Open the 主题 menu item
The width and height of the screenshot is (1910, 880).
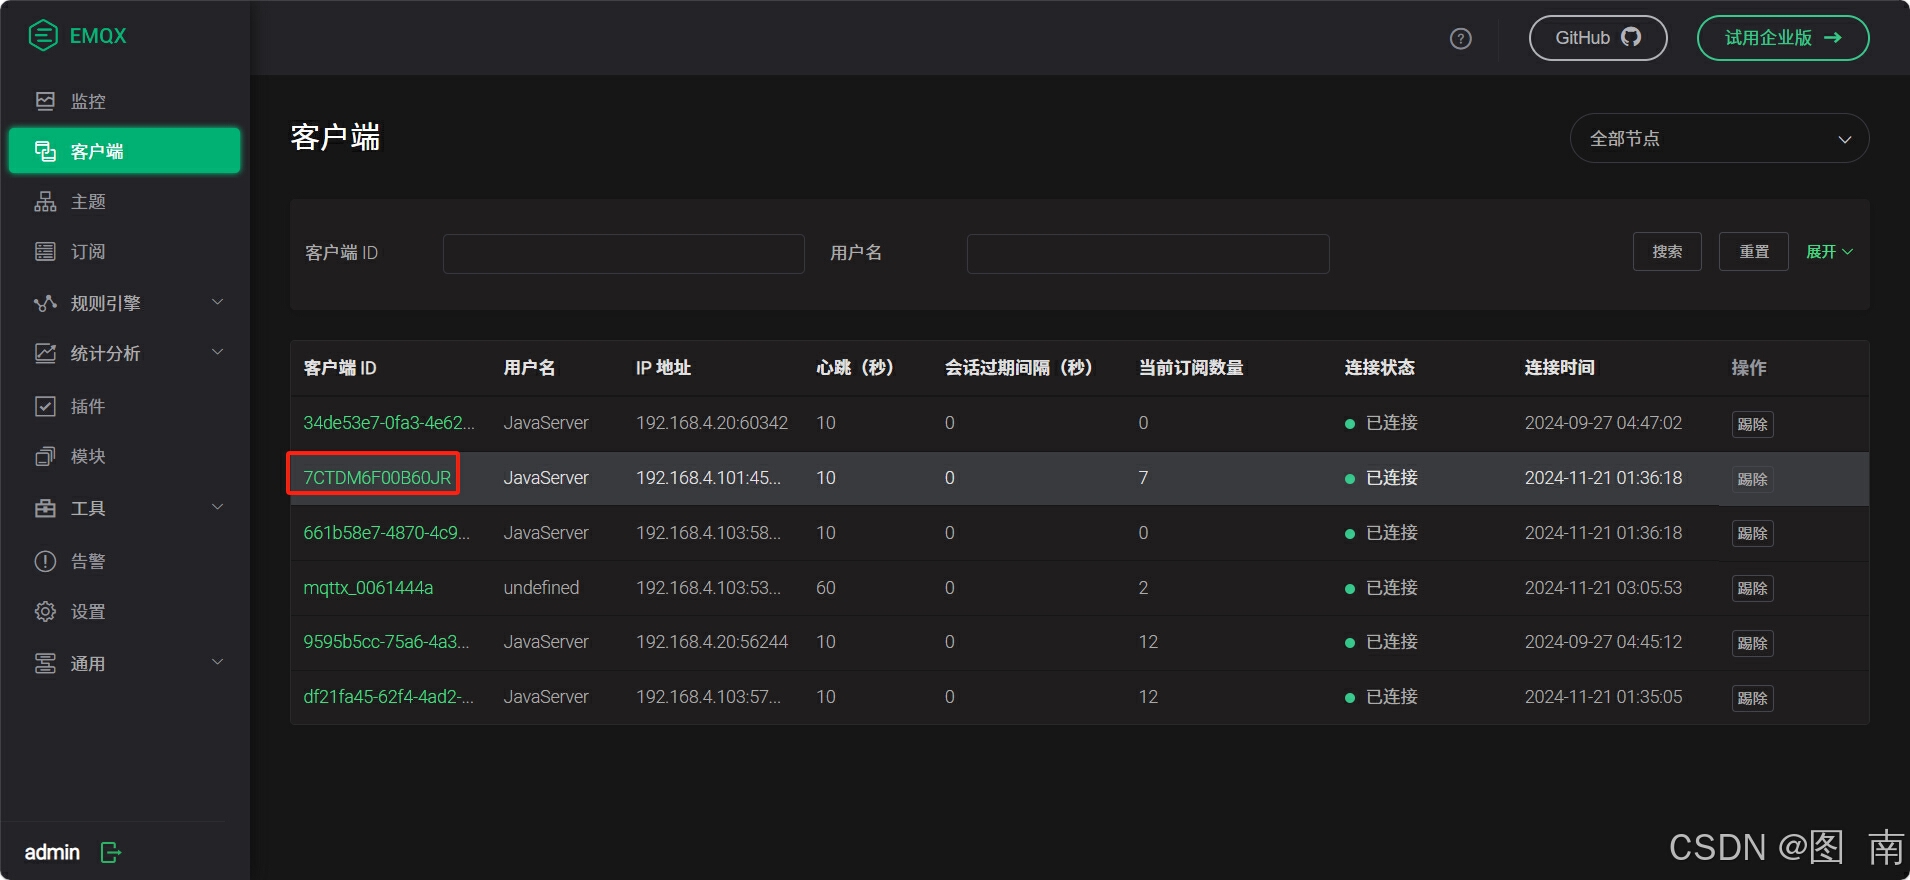coord(124,201)
